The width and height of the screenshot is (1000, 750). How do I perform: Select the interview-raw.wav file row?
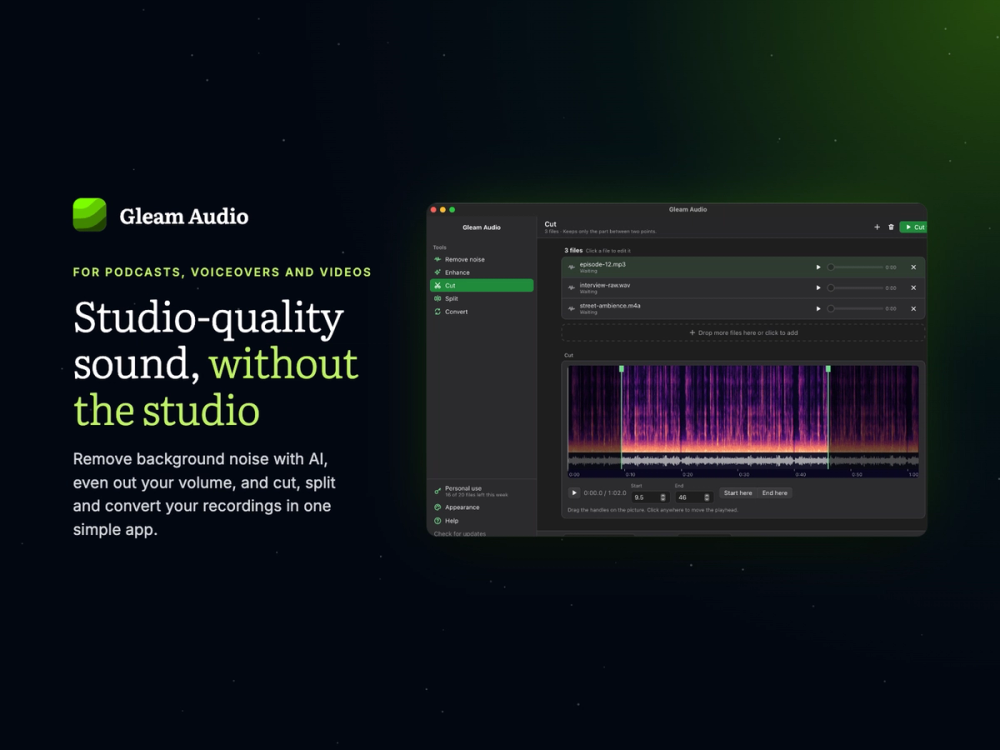[743, 288]
